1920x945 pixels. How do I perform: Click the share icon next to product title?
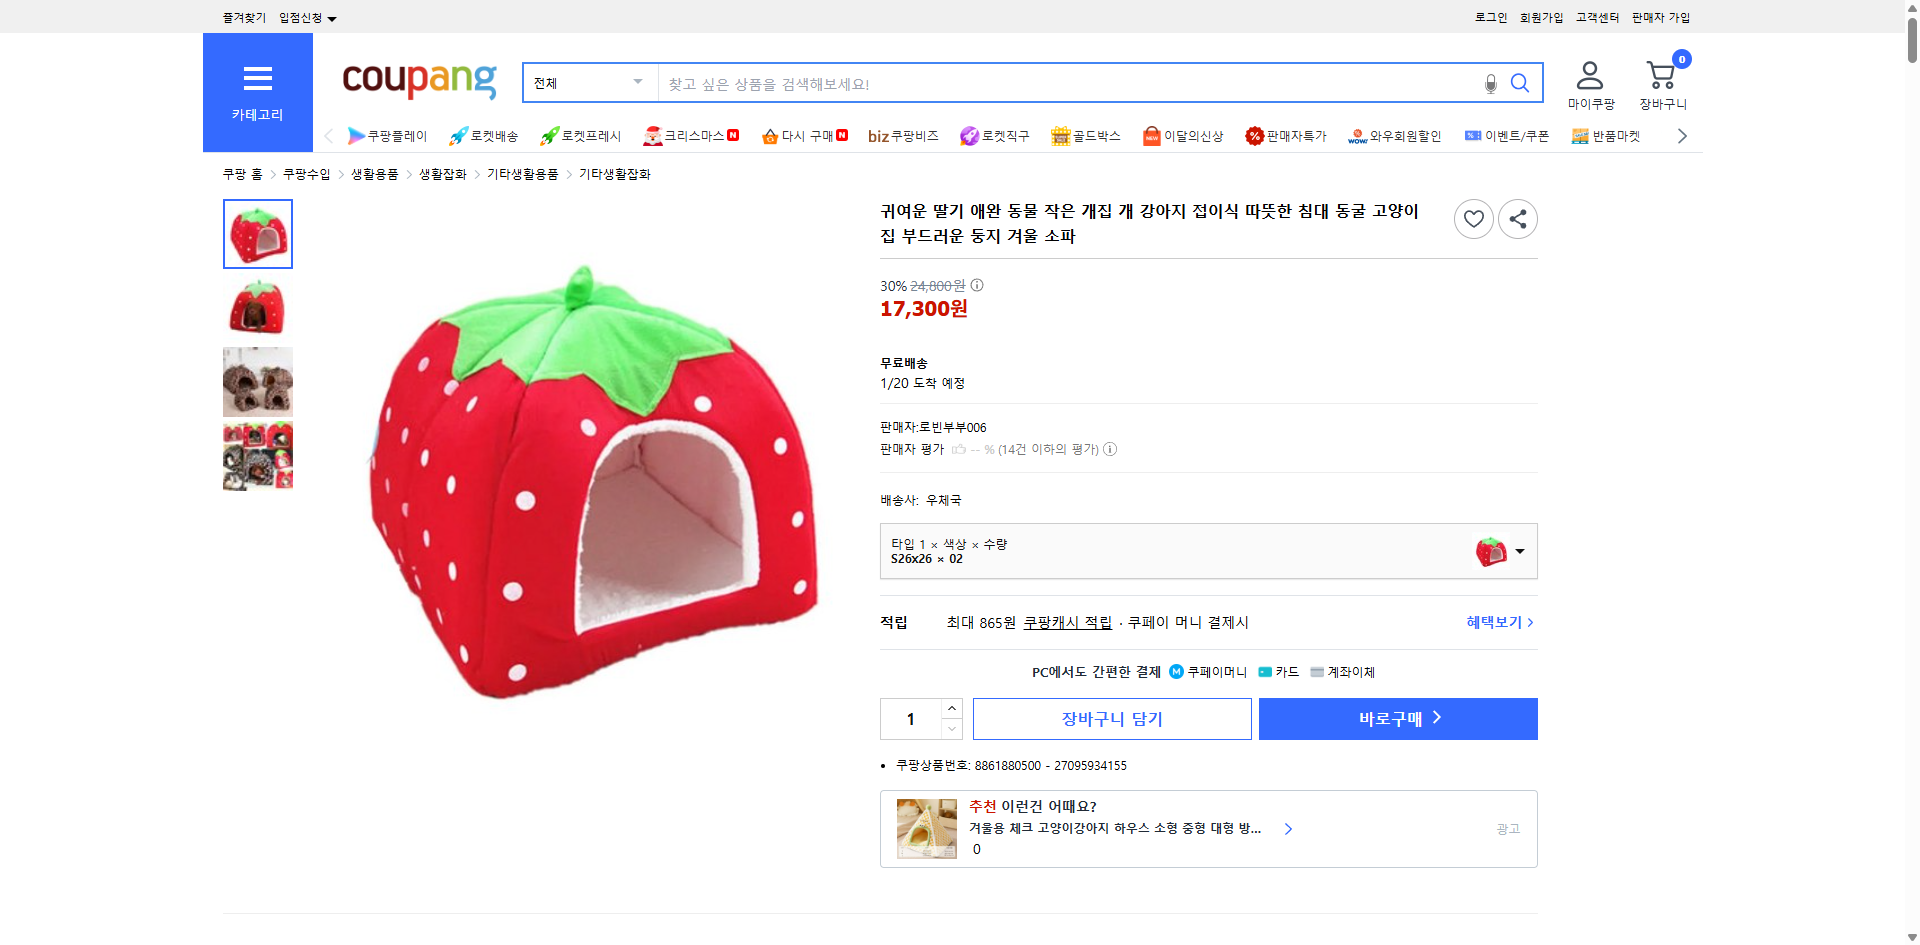pos(1517,218)
